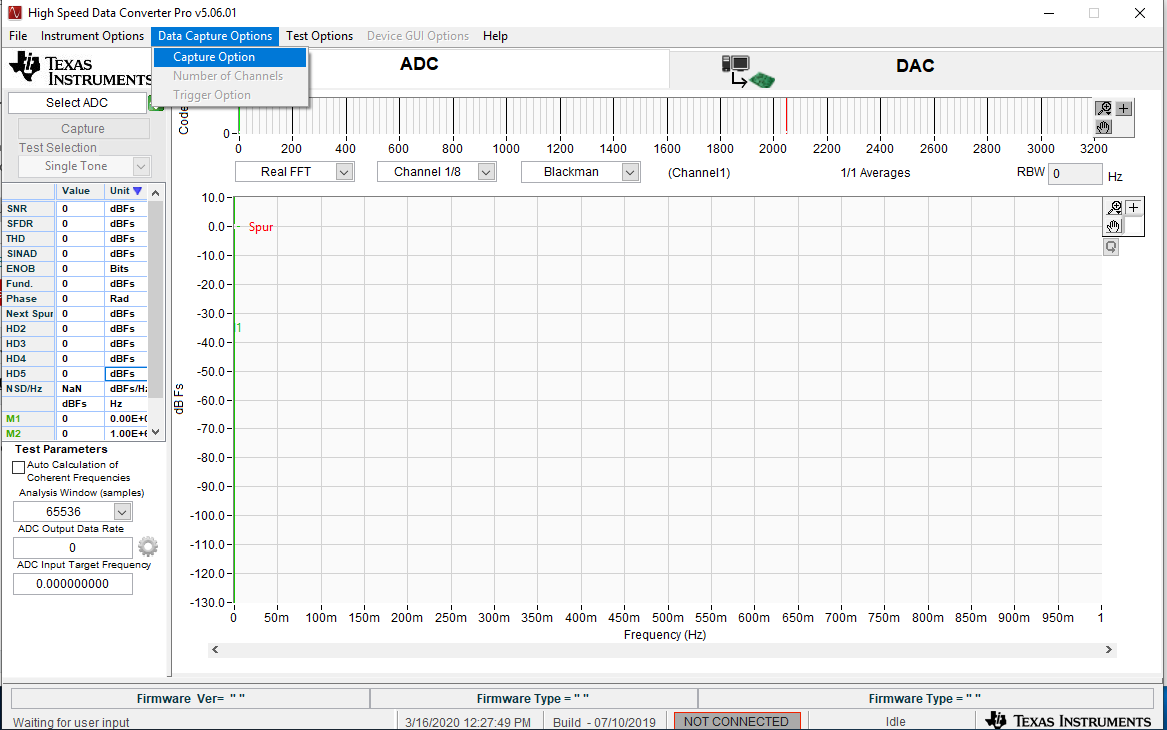Screen dimensions: 1167x730
Task: Open the File menu
Action: click(x=18, y=36)
